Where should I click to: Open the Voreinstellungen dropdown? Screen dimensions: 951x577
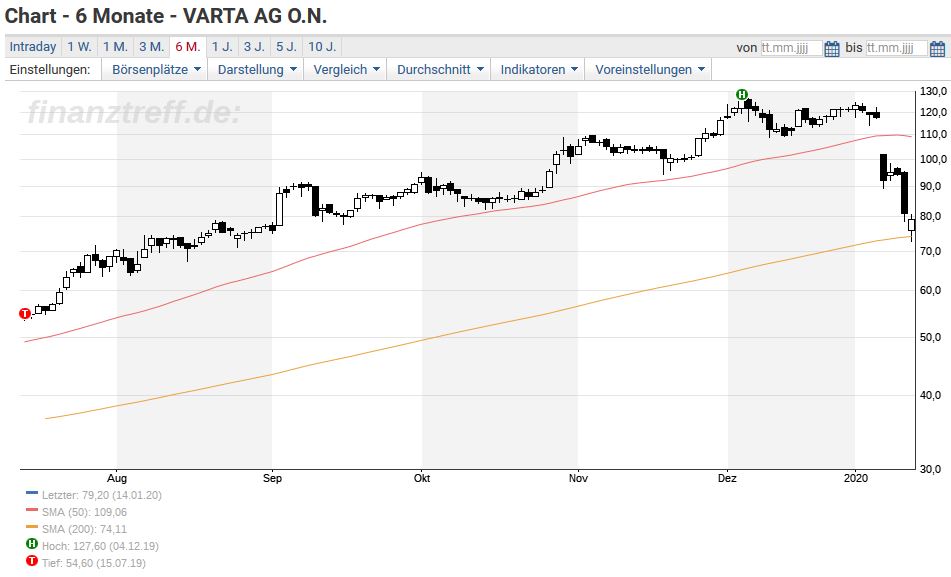point(649,70)
